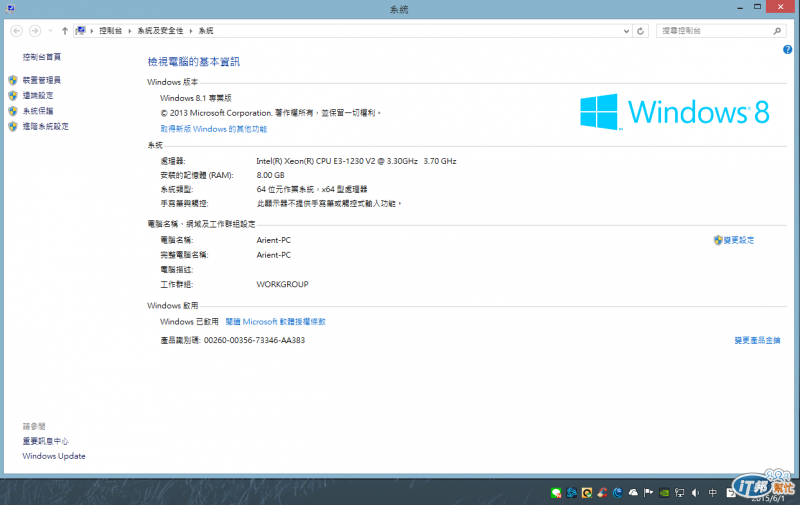Click 變更設定 next to computer name
This screenshot has height=505, width=800.
pyautogui.click(x=739, y=240)
